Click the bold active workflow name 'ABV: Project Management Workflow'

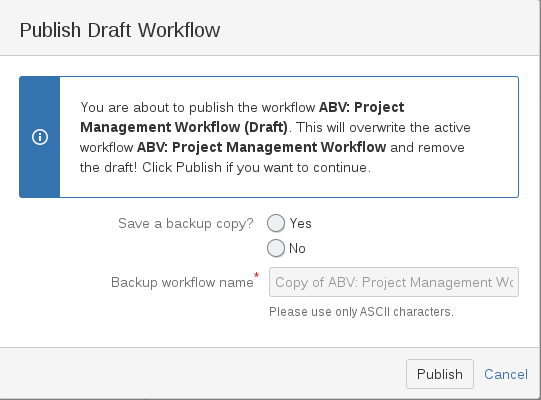pyautogui.click(x=262, y=147)
